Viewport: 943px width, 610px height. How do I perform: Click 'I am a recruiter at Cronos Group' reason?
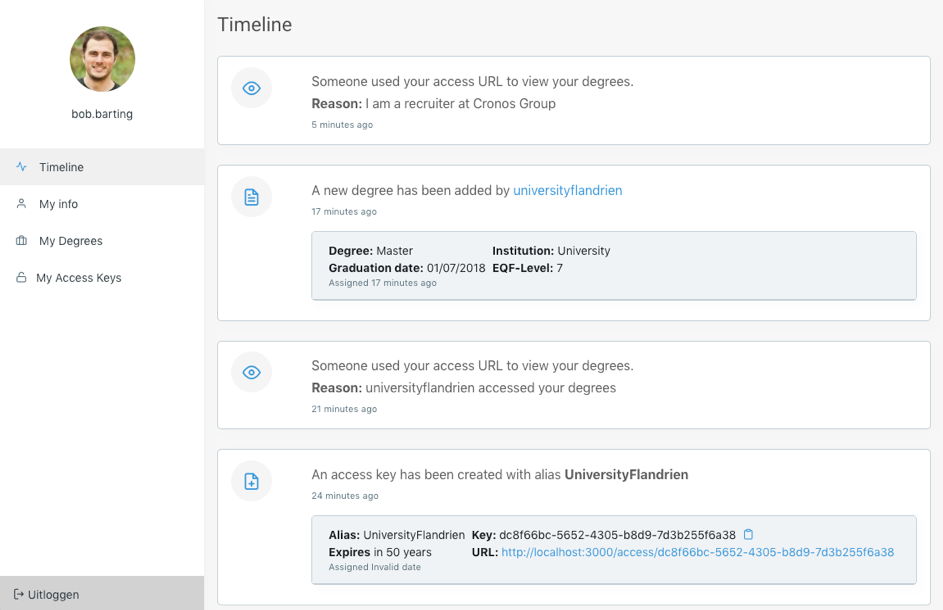click(460, 103)
